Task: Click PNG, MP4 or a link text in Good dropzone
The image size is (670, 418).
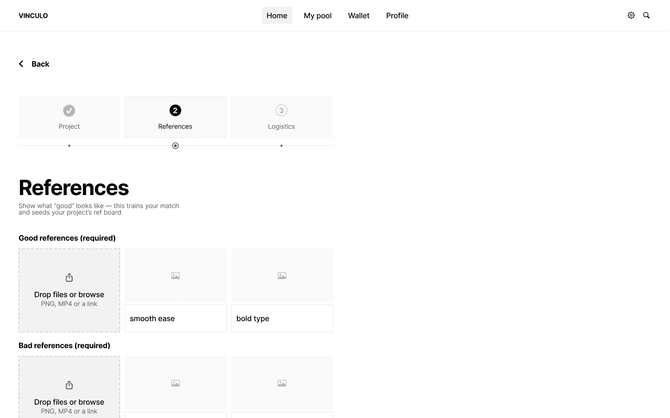Action: (x=69, y=304)
